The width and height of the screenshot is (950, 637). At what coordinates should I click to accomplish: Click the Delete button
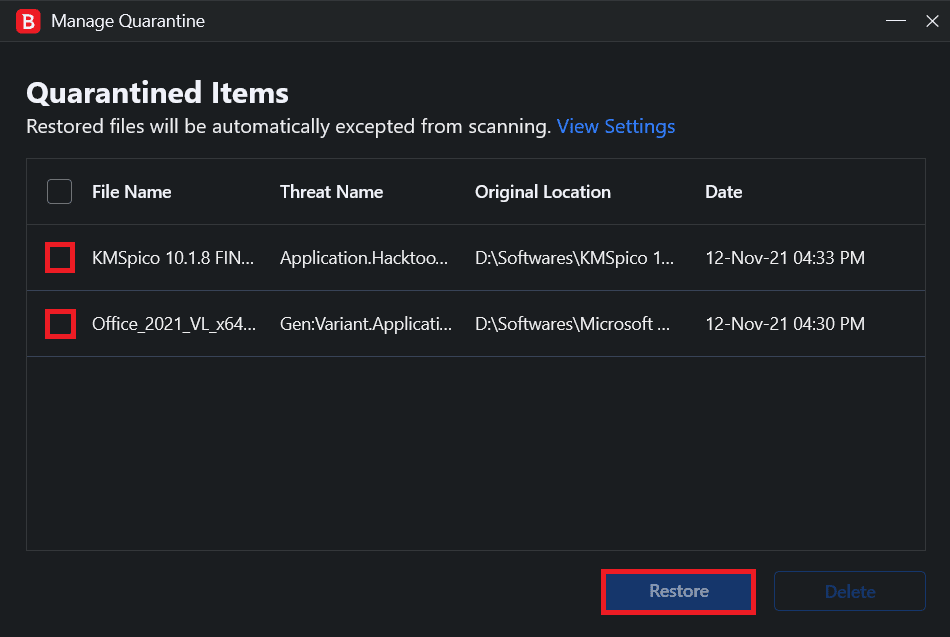(x=849, y=590)
